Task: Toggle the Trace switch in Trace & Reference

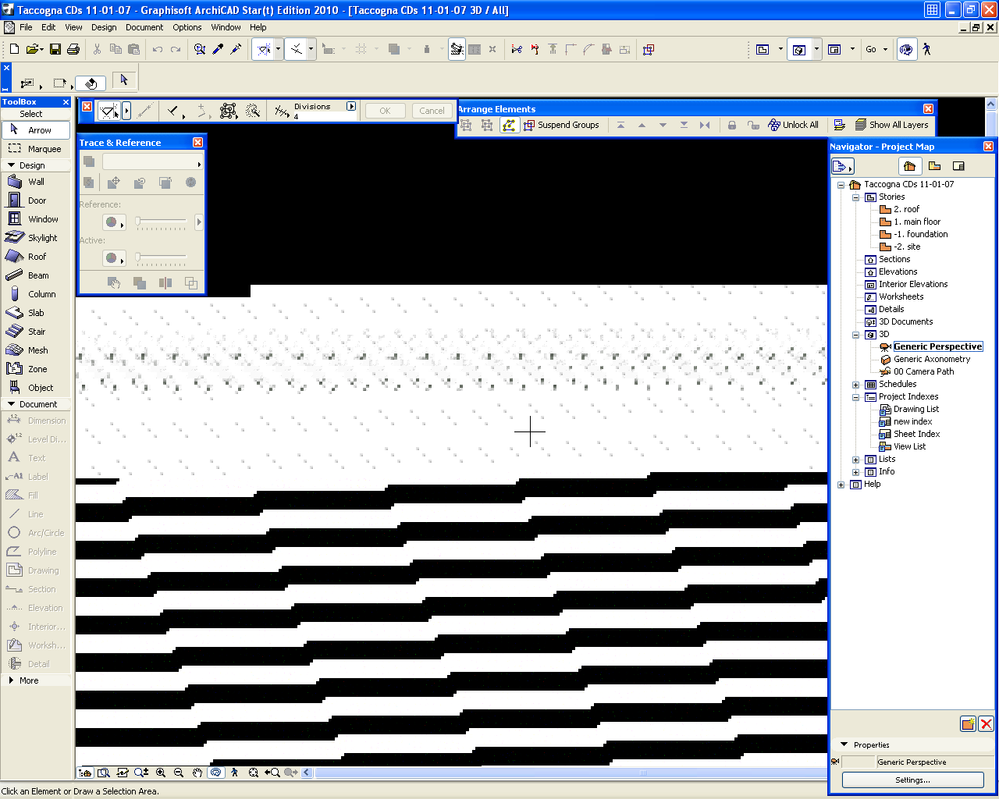Action: 89,160
